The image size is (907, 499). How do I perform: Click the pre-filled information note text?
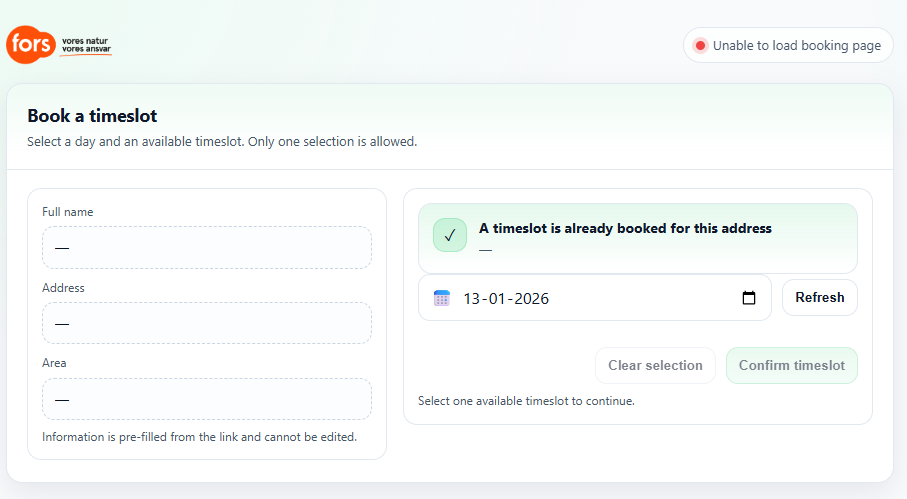[199, 437]
